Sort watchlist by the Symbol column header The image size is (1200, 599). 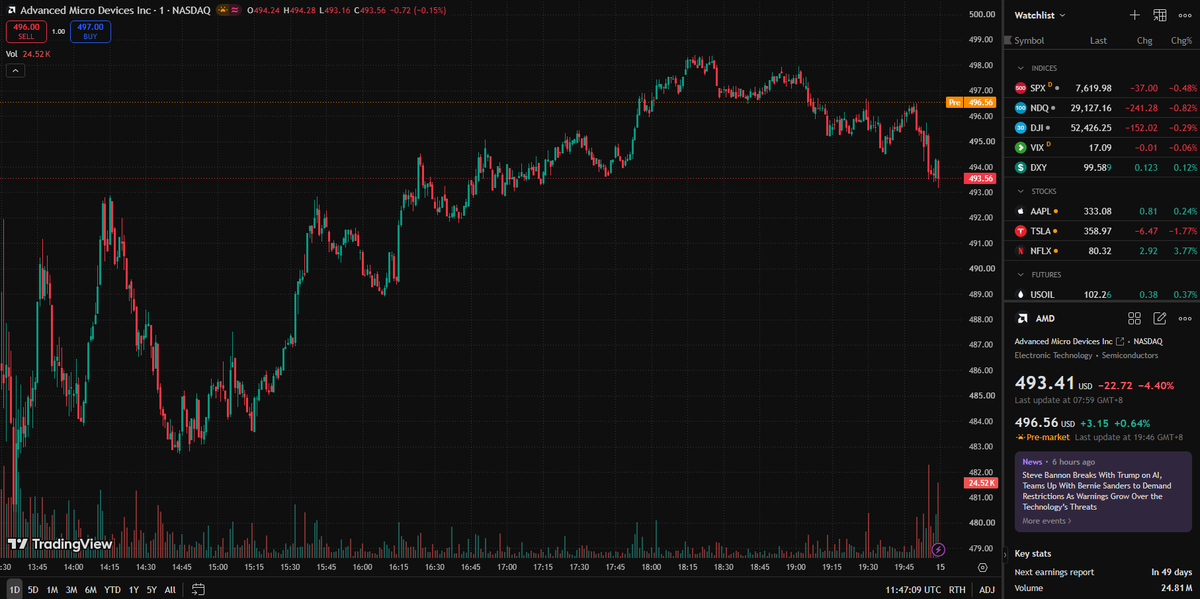(x=1029, y=41)
